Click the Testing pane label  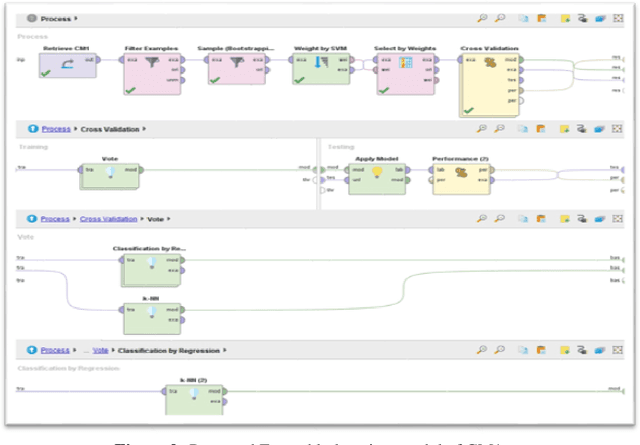click(341, 147)
